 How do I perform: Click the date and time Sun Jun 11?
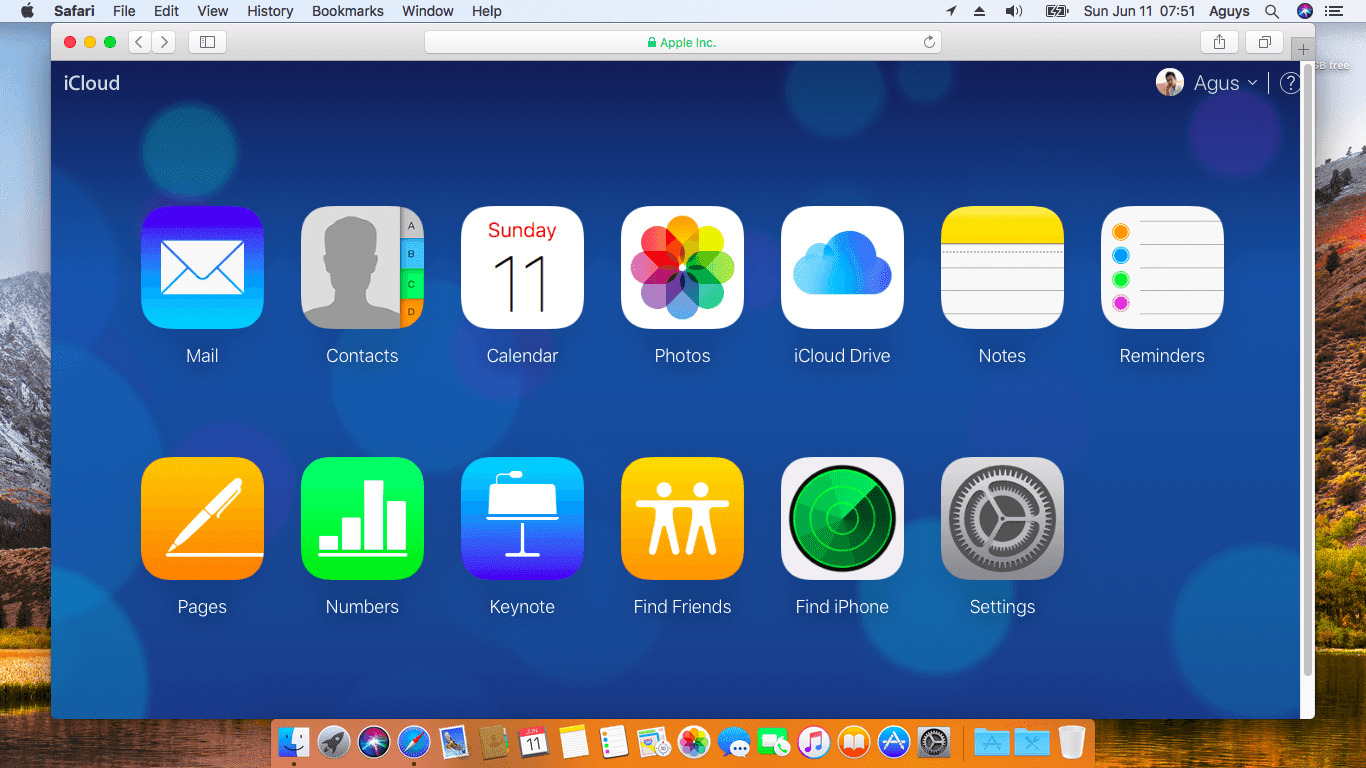pos(1140,11)
